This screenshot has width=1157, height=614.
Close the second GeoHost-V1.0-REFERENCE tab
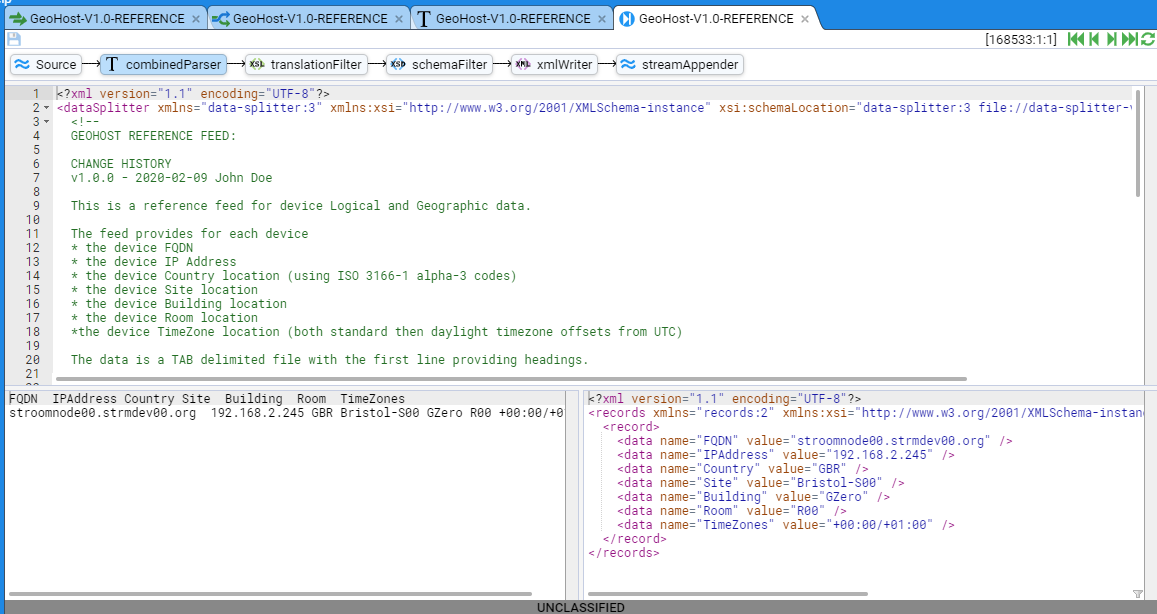(x=399, y=19)
